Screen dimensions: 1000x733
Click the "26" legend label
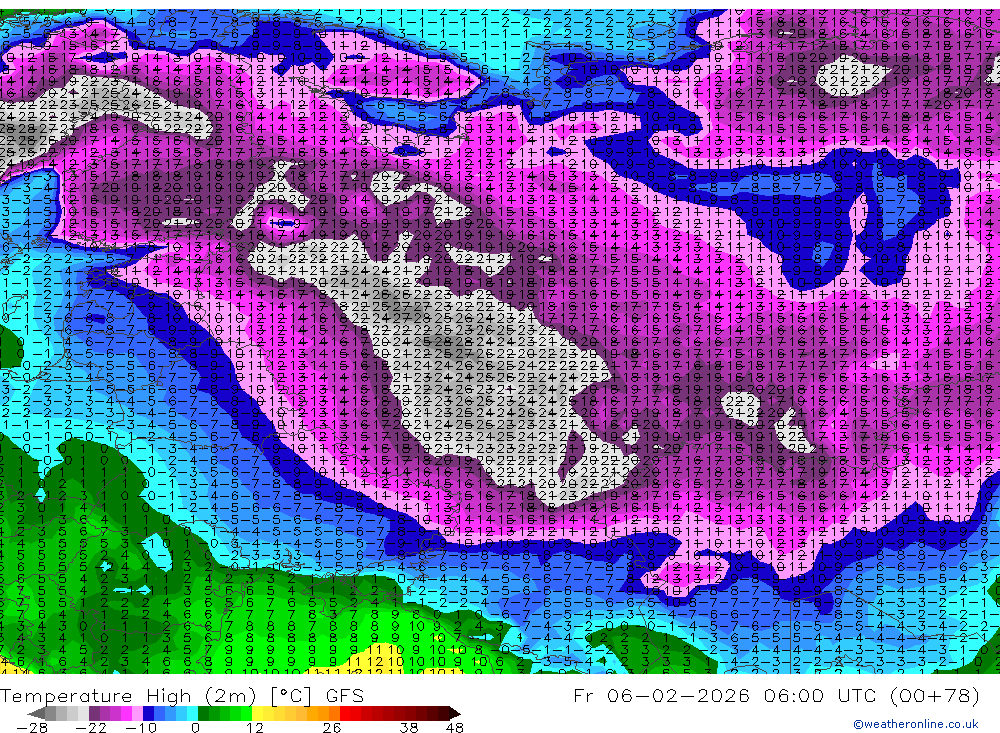(x=332, y=728)
